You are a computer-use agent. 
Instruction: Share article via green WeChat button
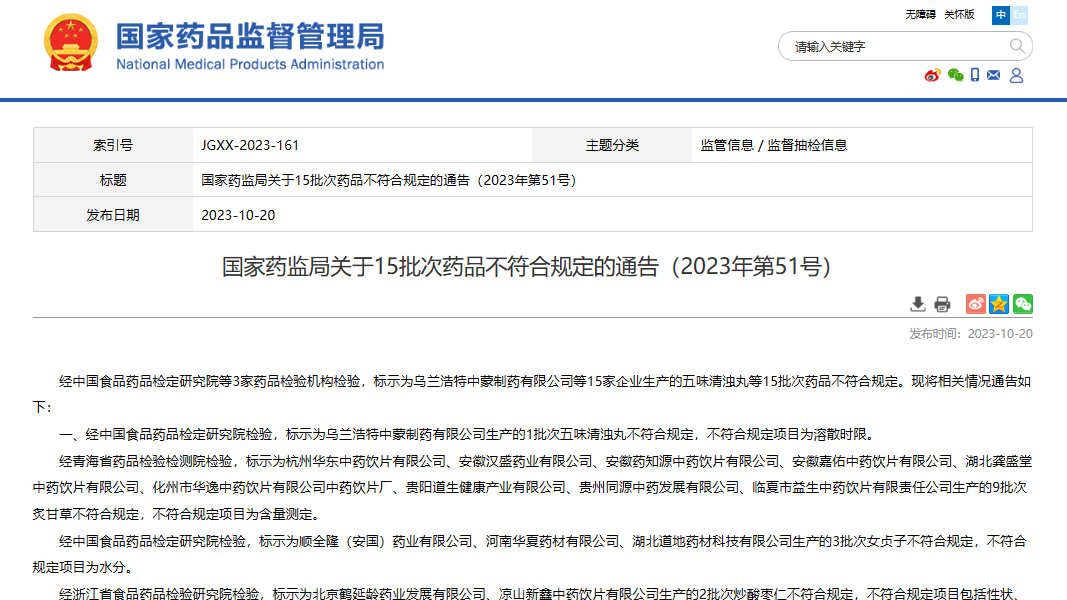(1022, 304)
